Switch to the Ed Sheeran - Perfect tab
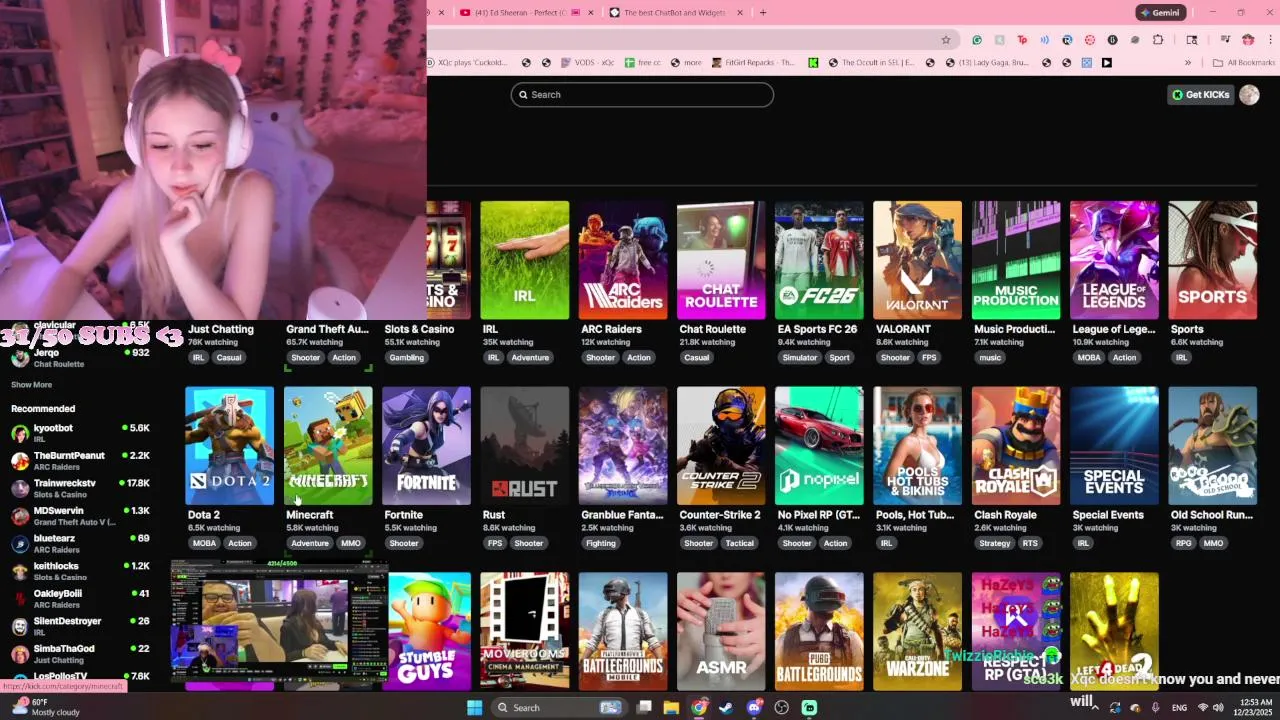 520,13
